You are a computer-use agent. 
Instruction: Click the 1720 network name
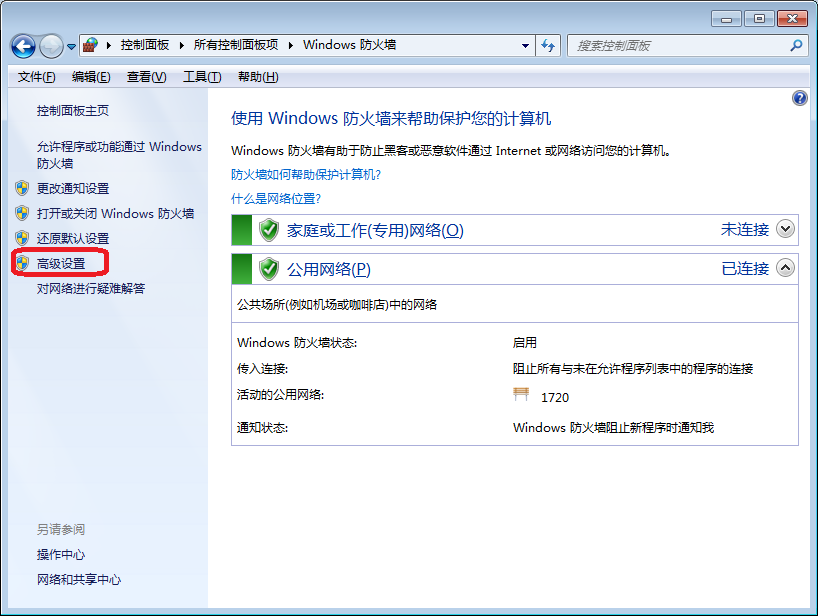click(x=555, y=397)
